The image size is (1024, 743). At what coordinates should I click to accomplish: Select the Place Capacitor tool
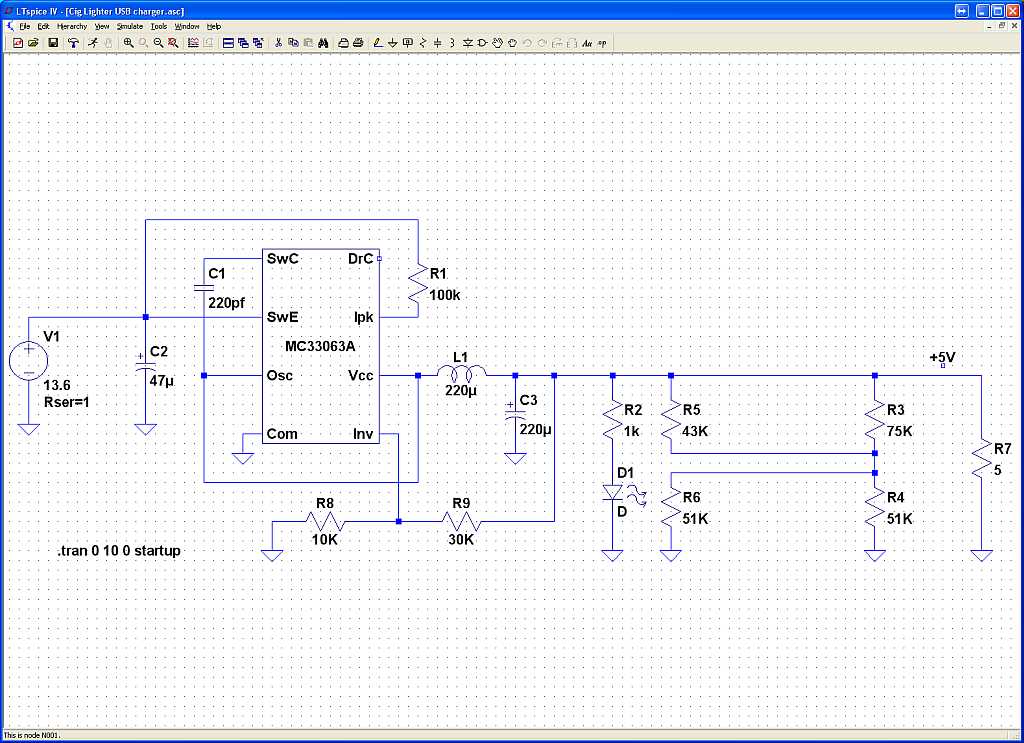(438, 43)
